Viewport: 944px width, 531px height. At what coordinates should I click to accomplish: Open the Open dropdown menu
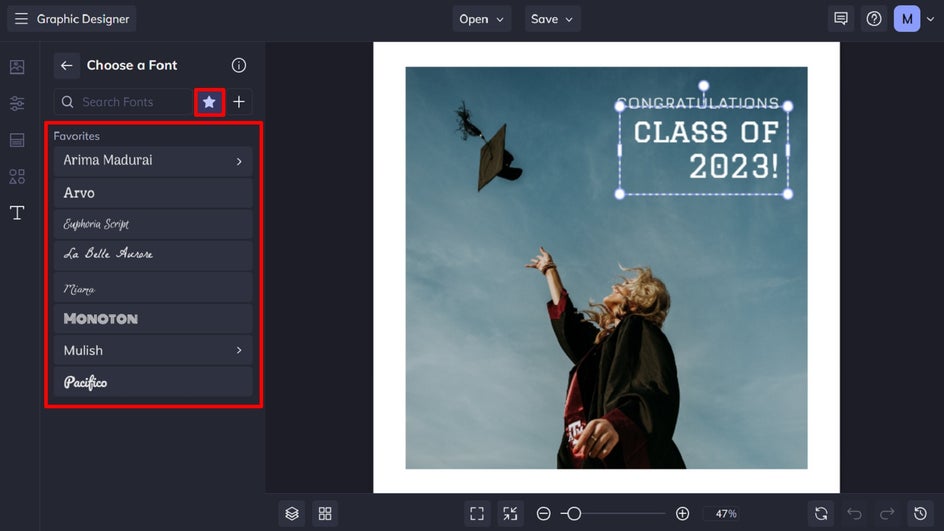tap(481, 19)
